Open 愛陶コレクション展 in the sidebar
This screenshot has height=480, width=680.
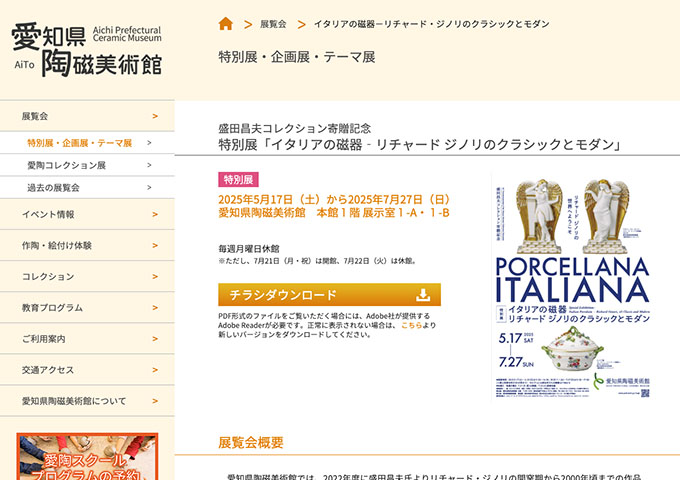(87, 165)
